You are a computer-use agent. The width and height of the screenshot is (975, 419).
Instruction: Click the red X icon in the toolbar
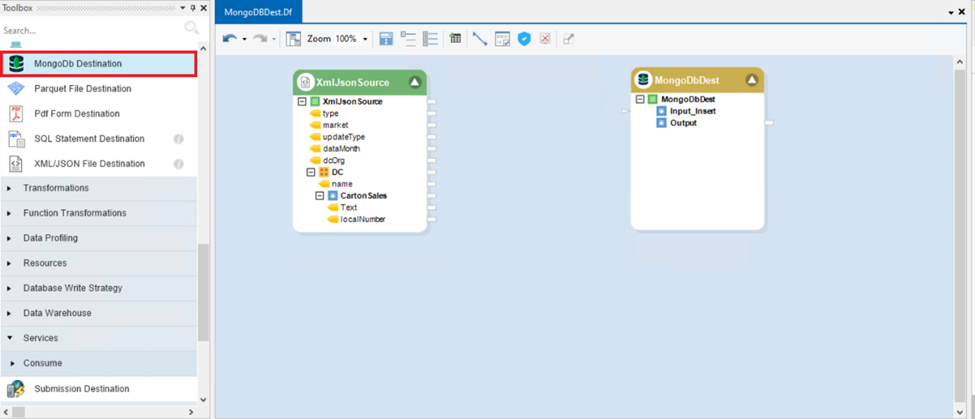click(545, 39)
